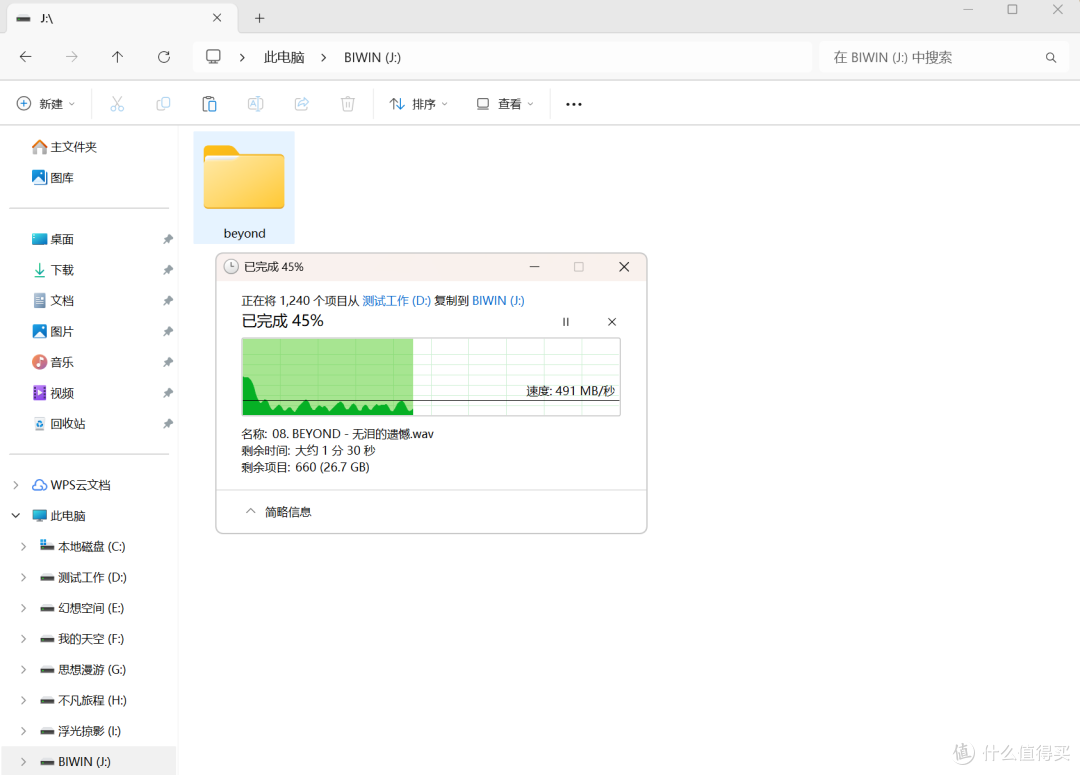Image resolution: width=1080 pixels, height=775 pixels.
Task: Click file name 08. BEYOND - 无泪的遗憾.wav
Action: click(x=353, y=434)
